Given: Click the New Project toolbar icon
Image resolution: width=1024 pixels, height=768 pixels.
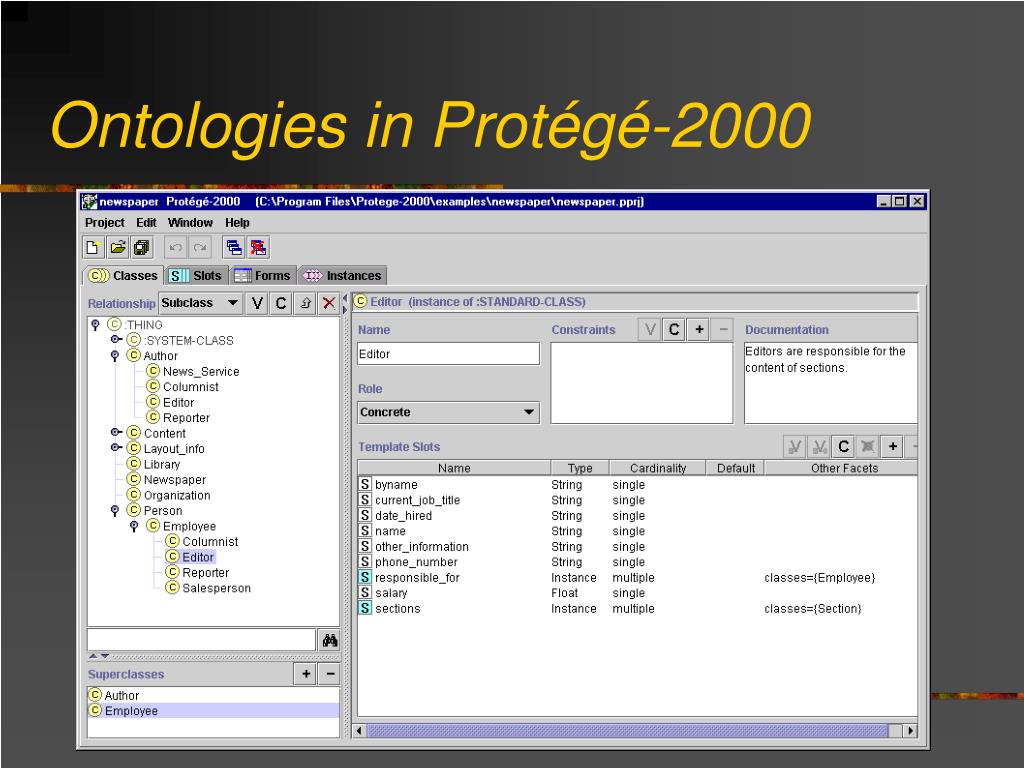Looking at the screenshot, I should coord(93,248).
